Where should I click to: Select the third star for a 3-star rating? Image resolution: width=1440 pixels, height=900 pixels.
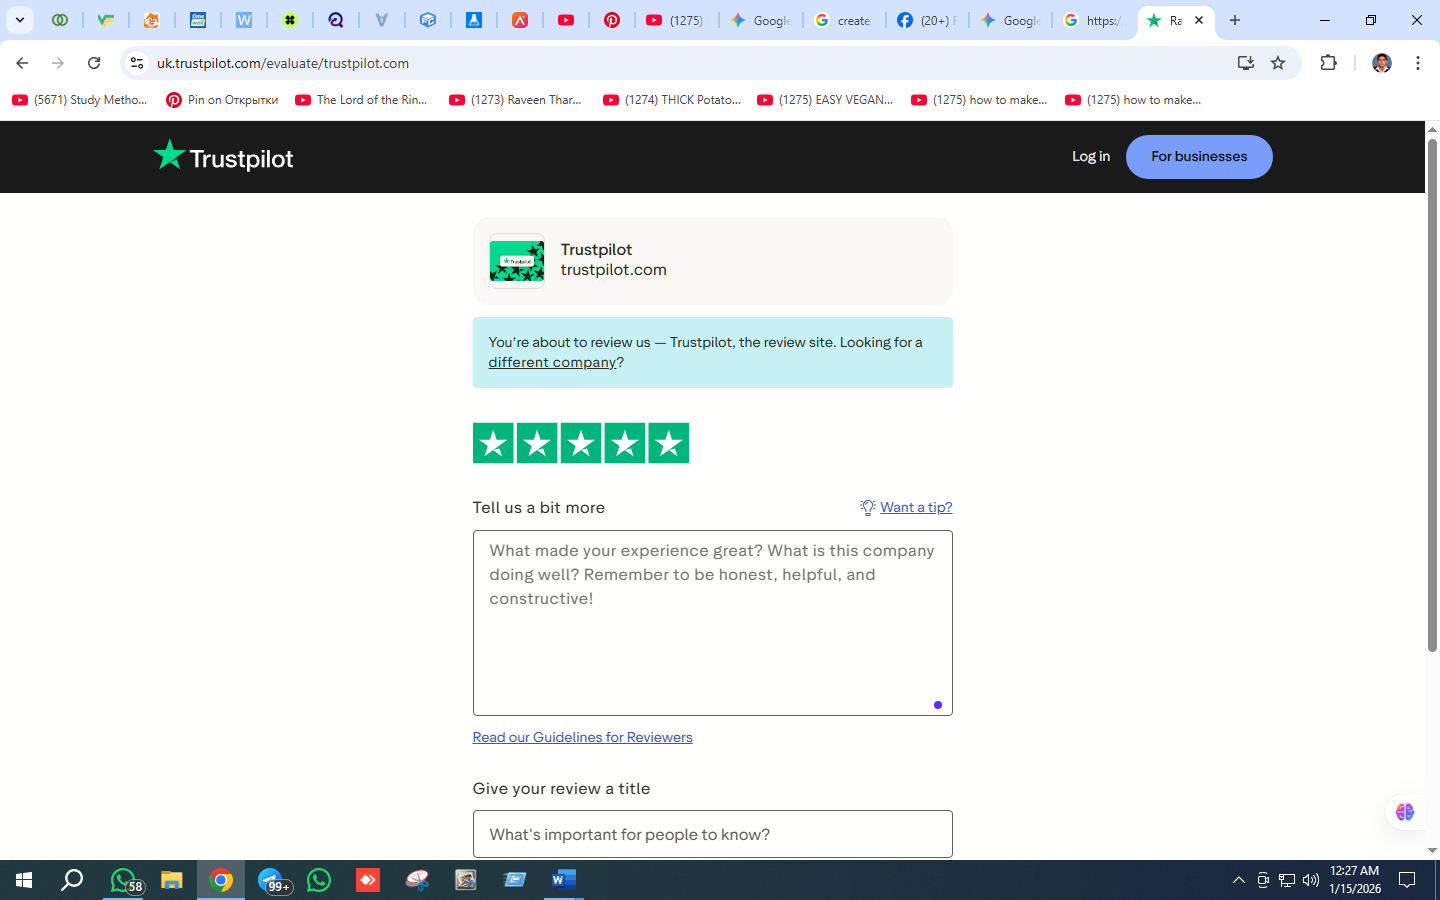pyautogui.click(x=581, y=443)
